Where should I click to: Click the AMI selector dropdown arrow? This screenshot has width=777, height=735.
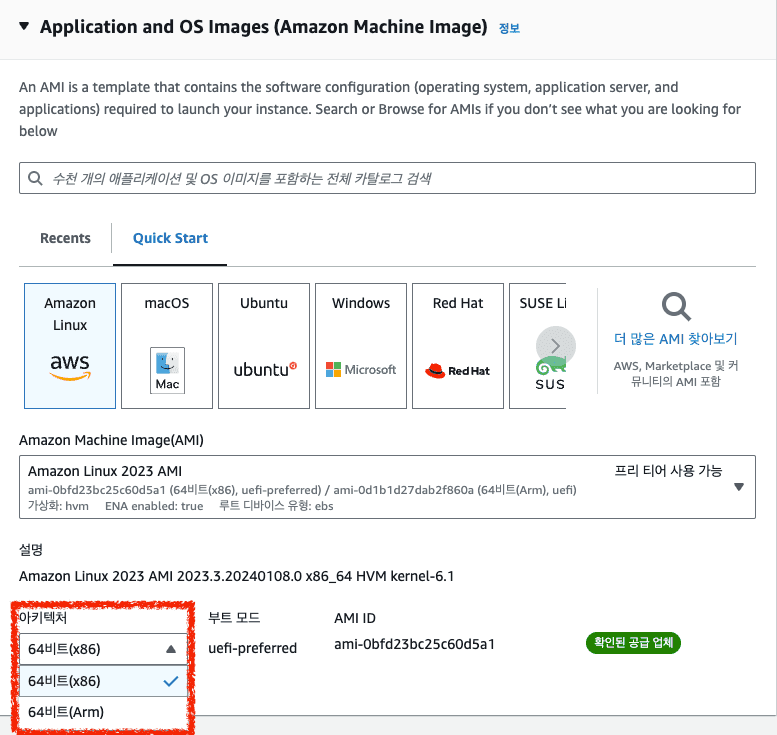(739, 487)
